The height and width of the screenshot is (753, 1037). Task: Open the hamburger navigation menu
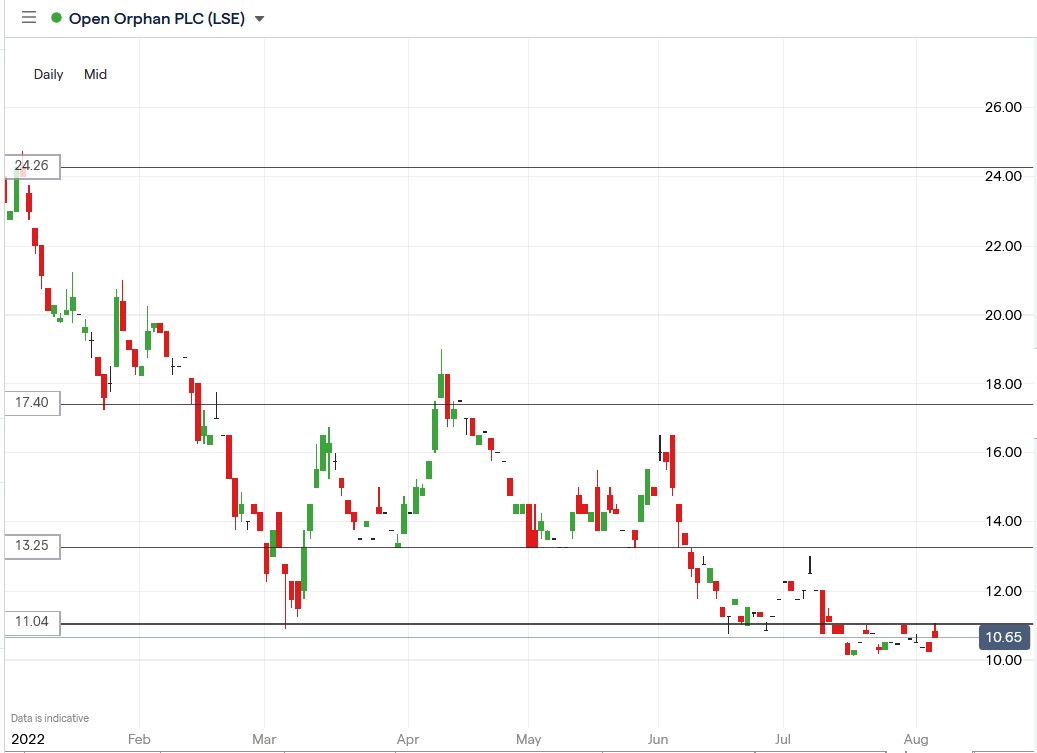28,17
